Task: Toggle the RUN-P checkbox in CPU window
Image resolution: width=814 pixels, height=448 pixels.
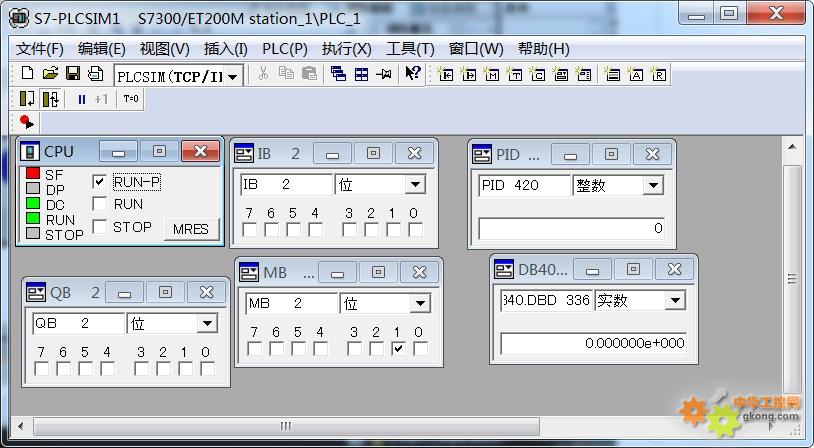Action: 99,181
